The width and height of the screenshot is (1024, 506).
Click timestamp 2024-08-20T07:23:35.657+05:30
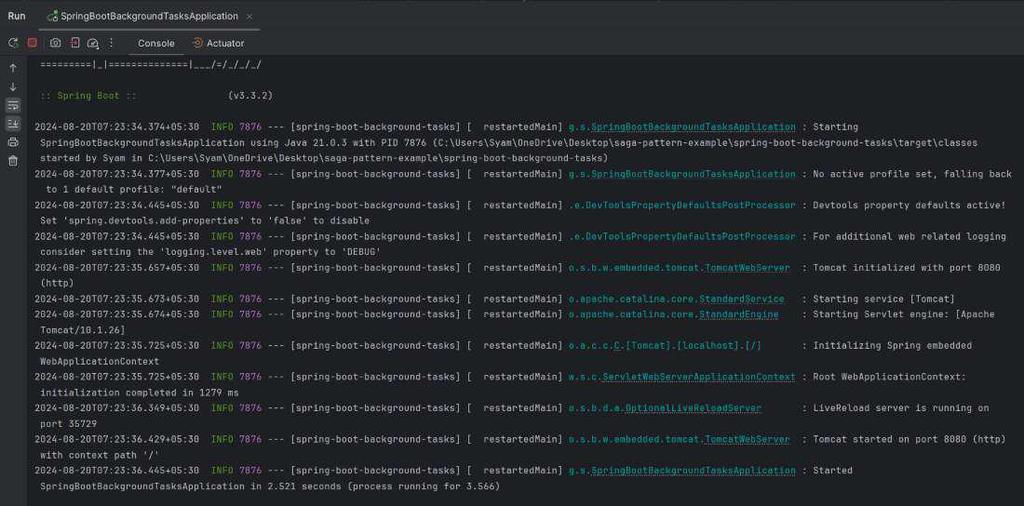click(x=117, y=268)
